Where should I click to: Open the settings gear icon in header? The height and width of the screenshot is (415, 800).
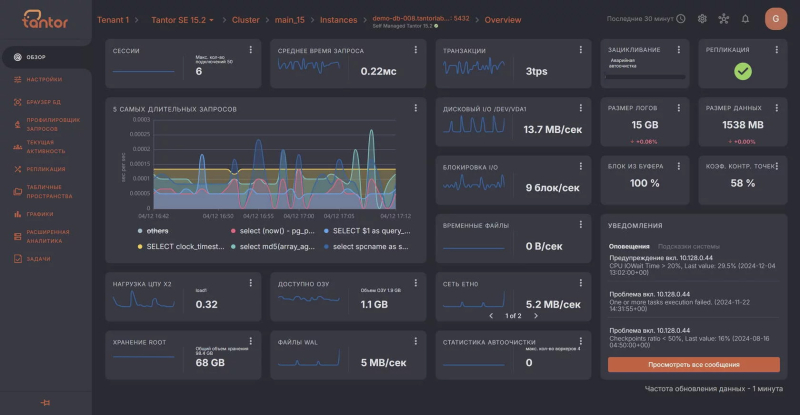[702, 18]
